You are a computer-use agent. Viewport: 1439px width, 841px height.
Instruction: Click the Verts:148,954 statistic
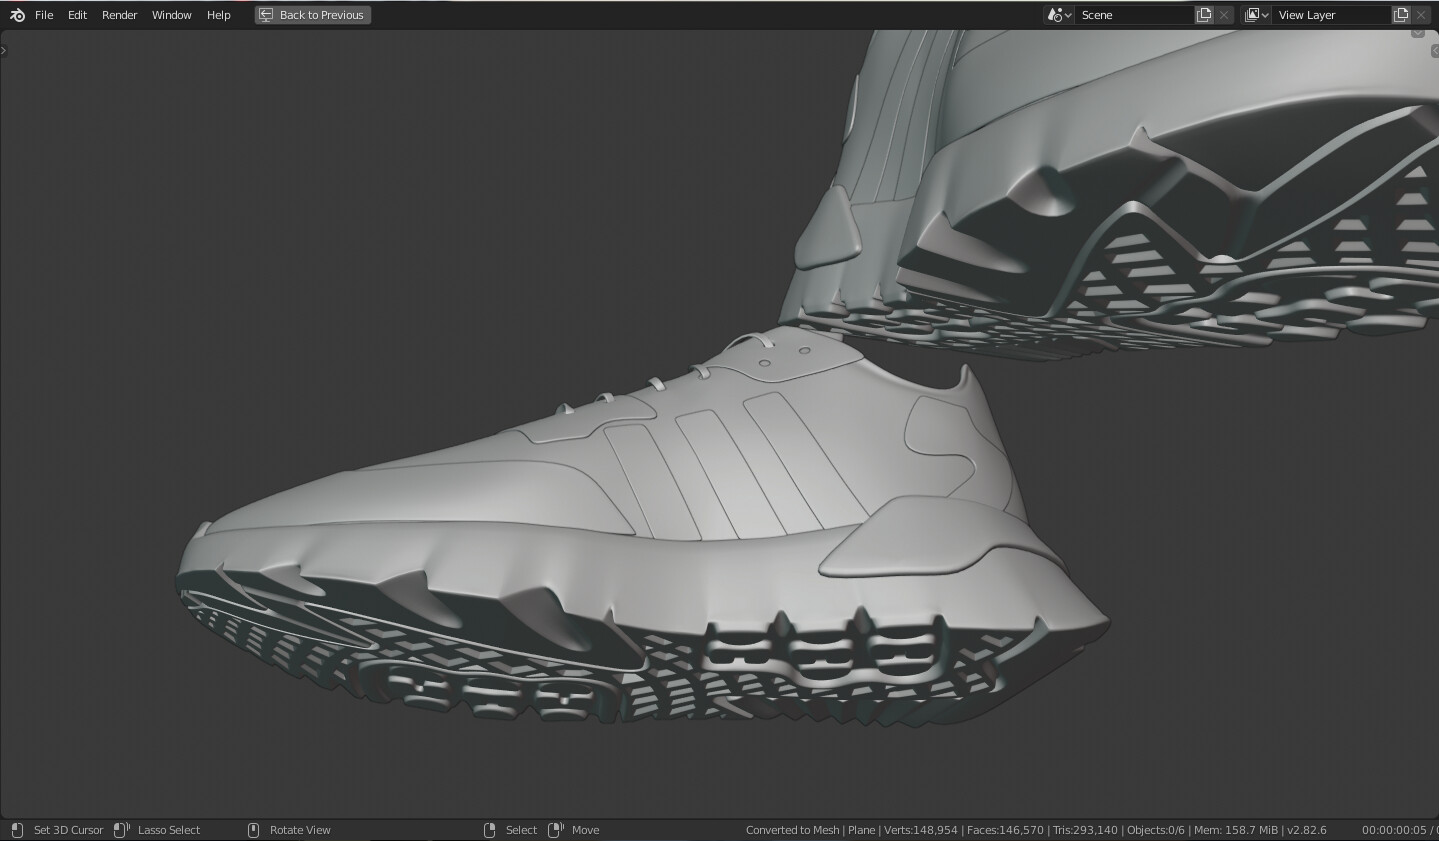click(x=921, y=830)
